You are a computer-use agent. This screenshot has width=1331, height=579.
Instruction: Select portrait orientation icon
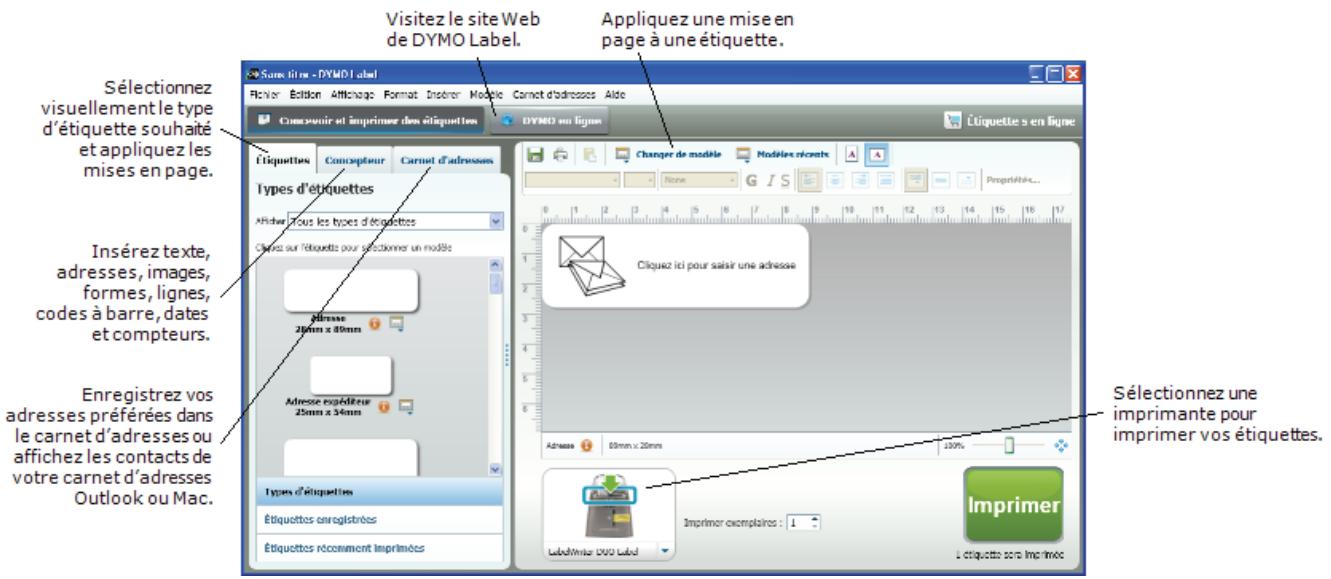click(x=853, y=155)
